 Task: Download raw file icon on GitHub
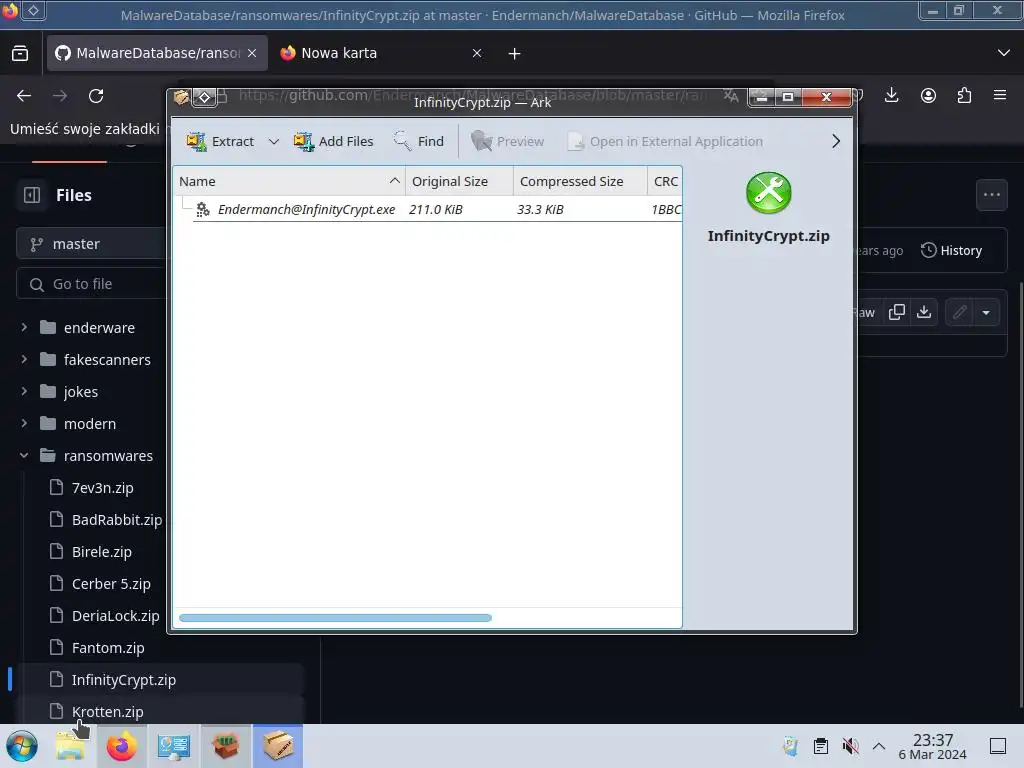click(924, 312)
